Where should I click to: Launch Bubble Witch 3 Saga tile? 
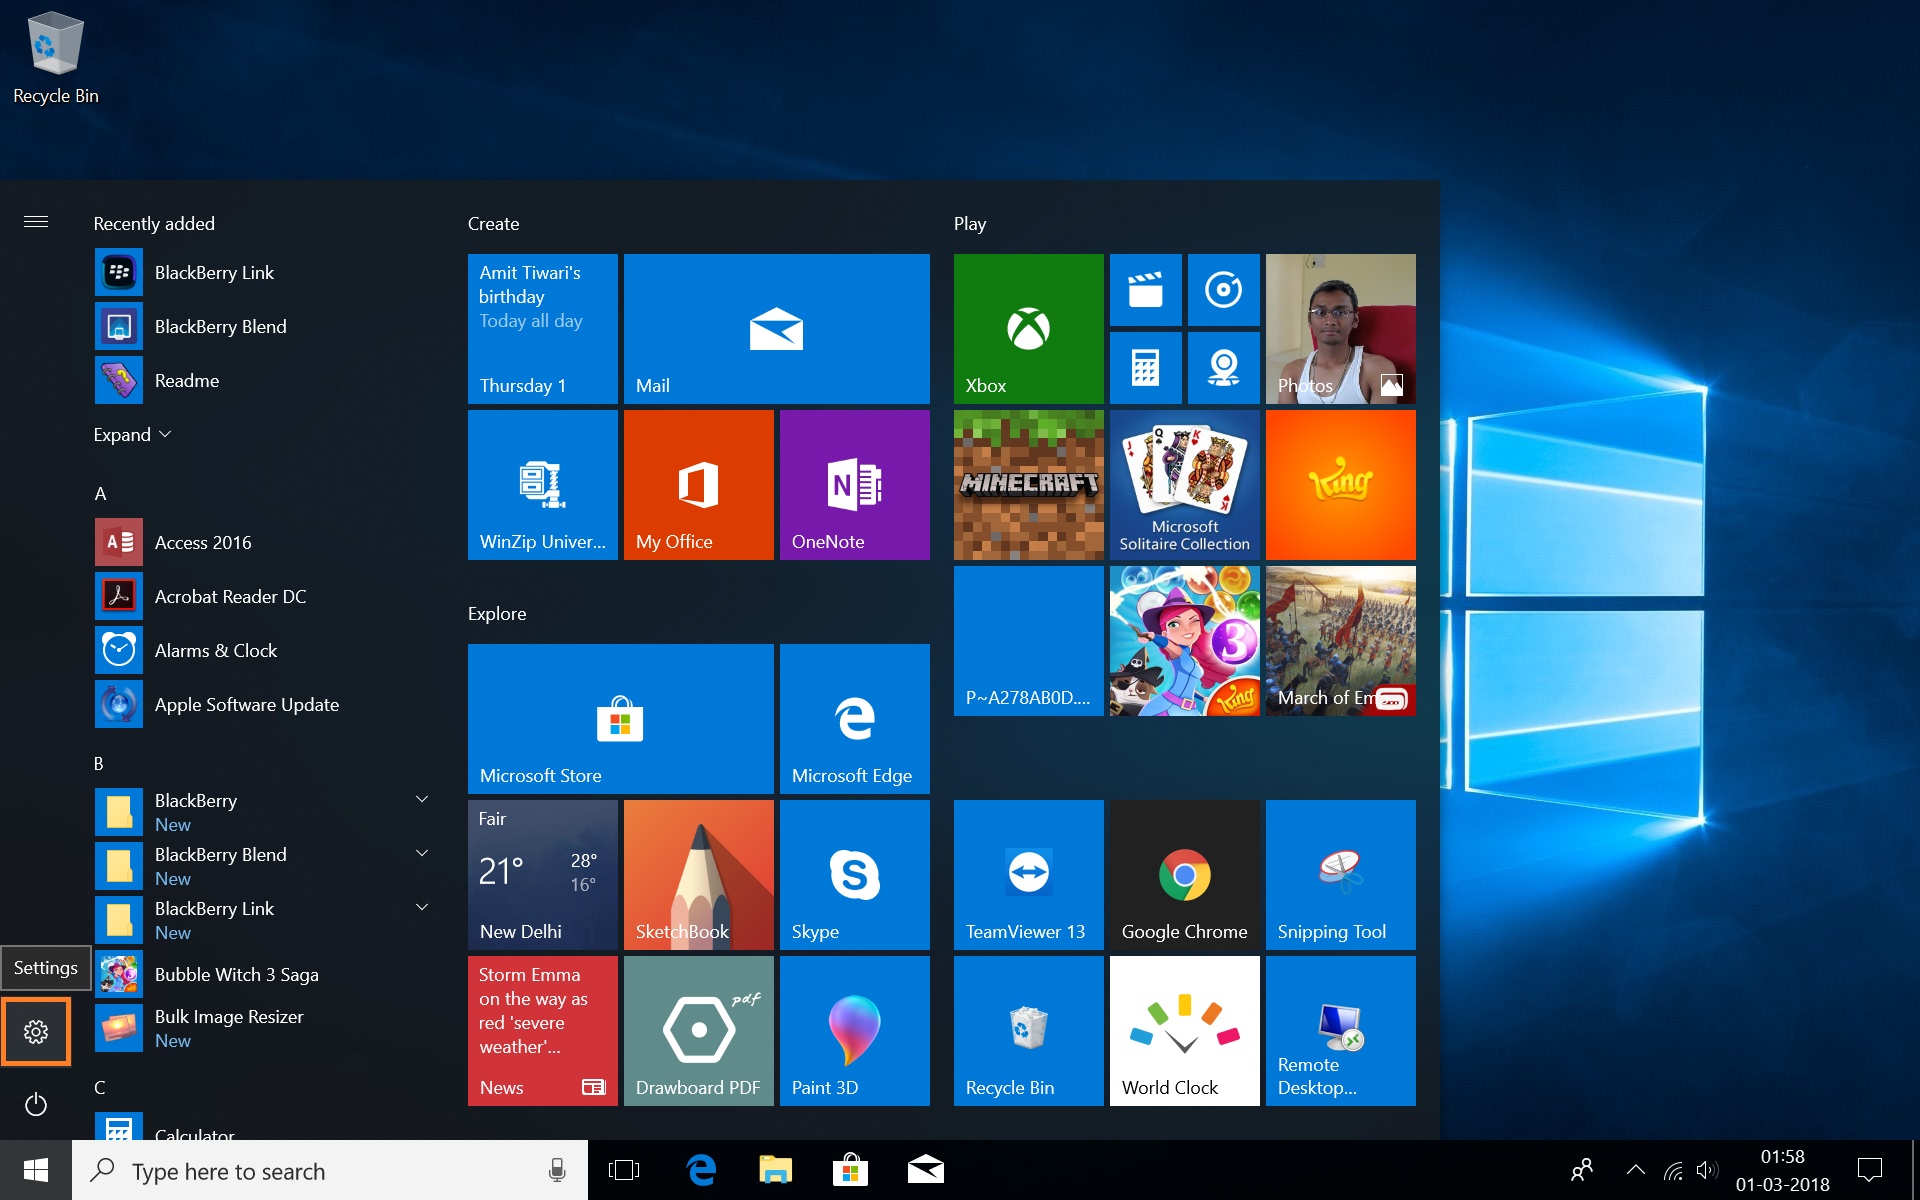click(1185, 641)
